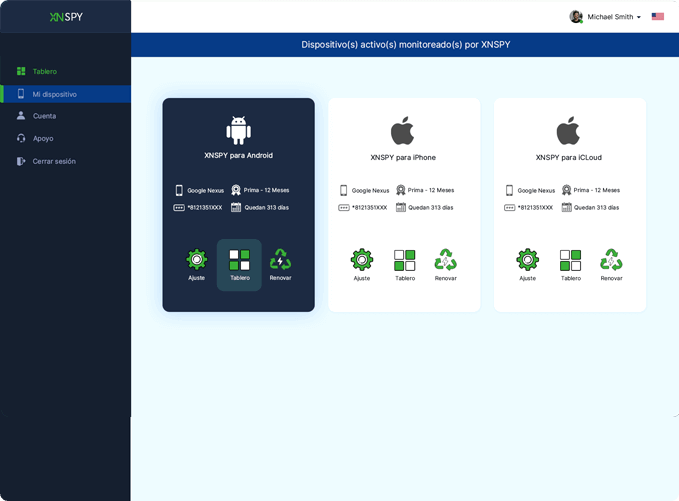The width and height of the screenshot is (679, 501).
Task: Open Apoyo support in the sidebar
Action: (43, 138)
